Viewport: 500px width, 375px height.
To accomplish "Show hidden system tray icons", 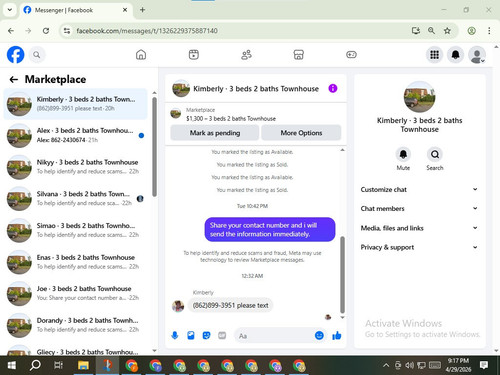I will click(x=386, y=365).
